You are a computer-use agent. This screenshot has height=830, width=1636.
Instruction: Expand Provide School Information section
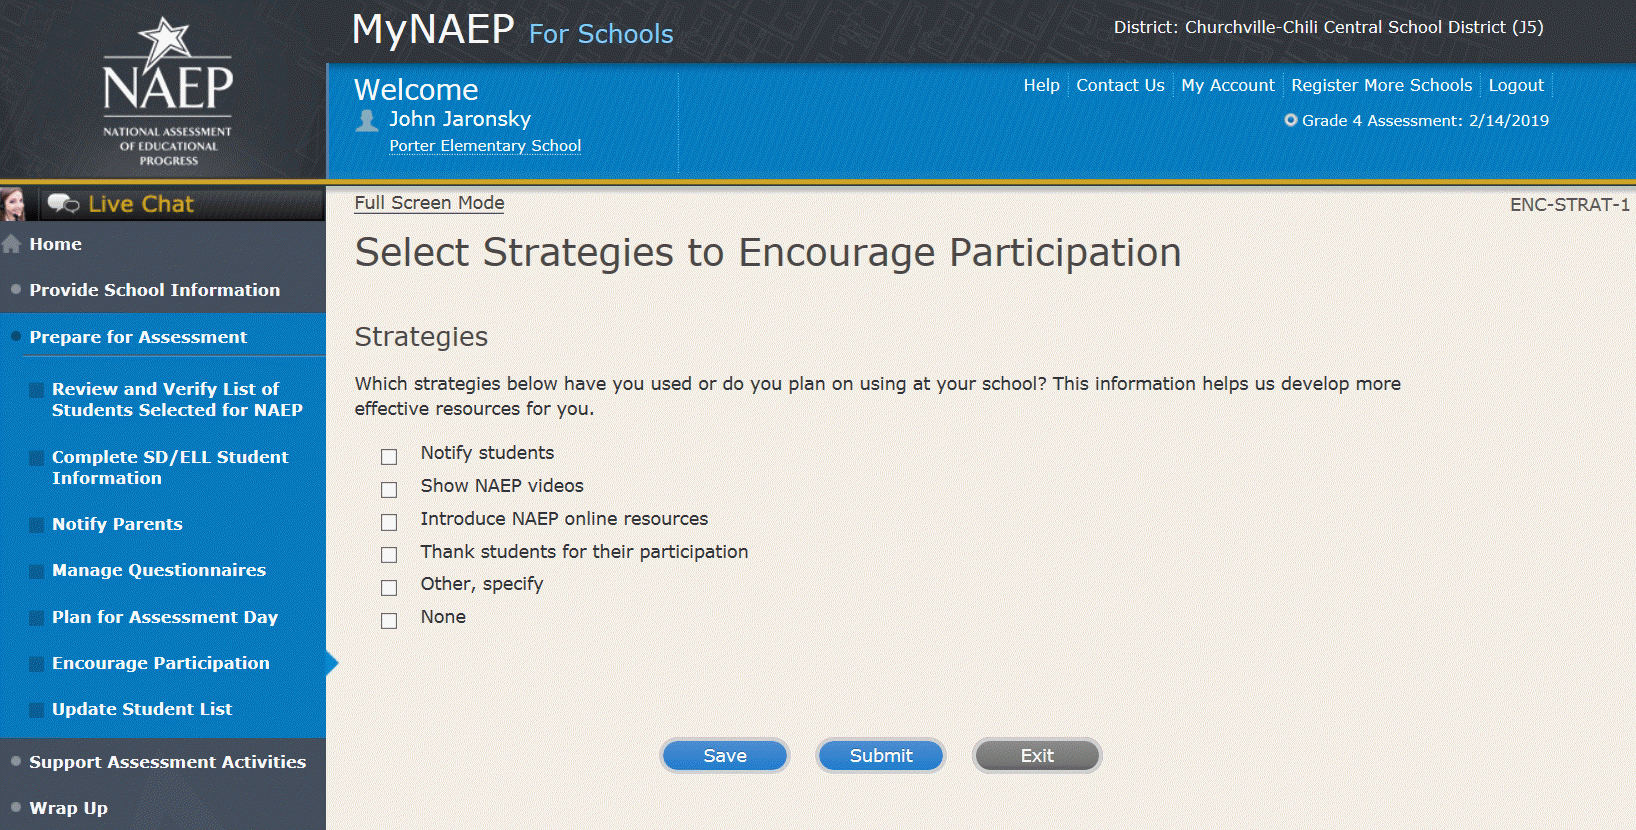[154, 290]
